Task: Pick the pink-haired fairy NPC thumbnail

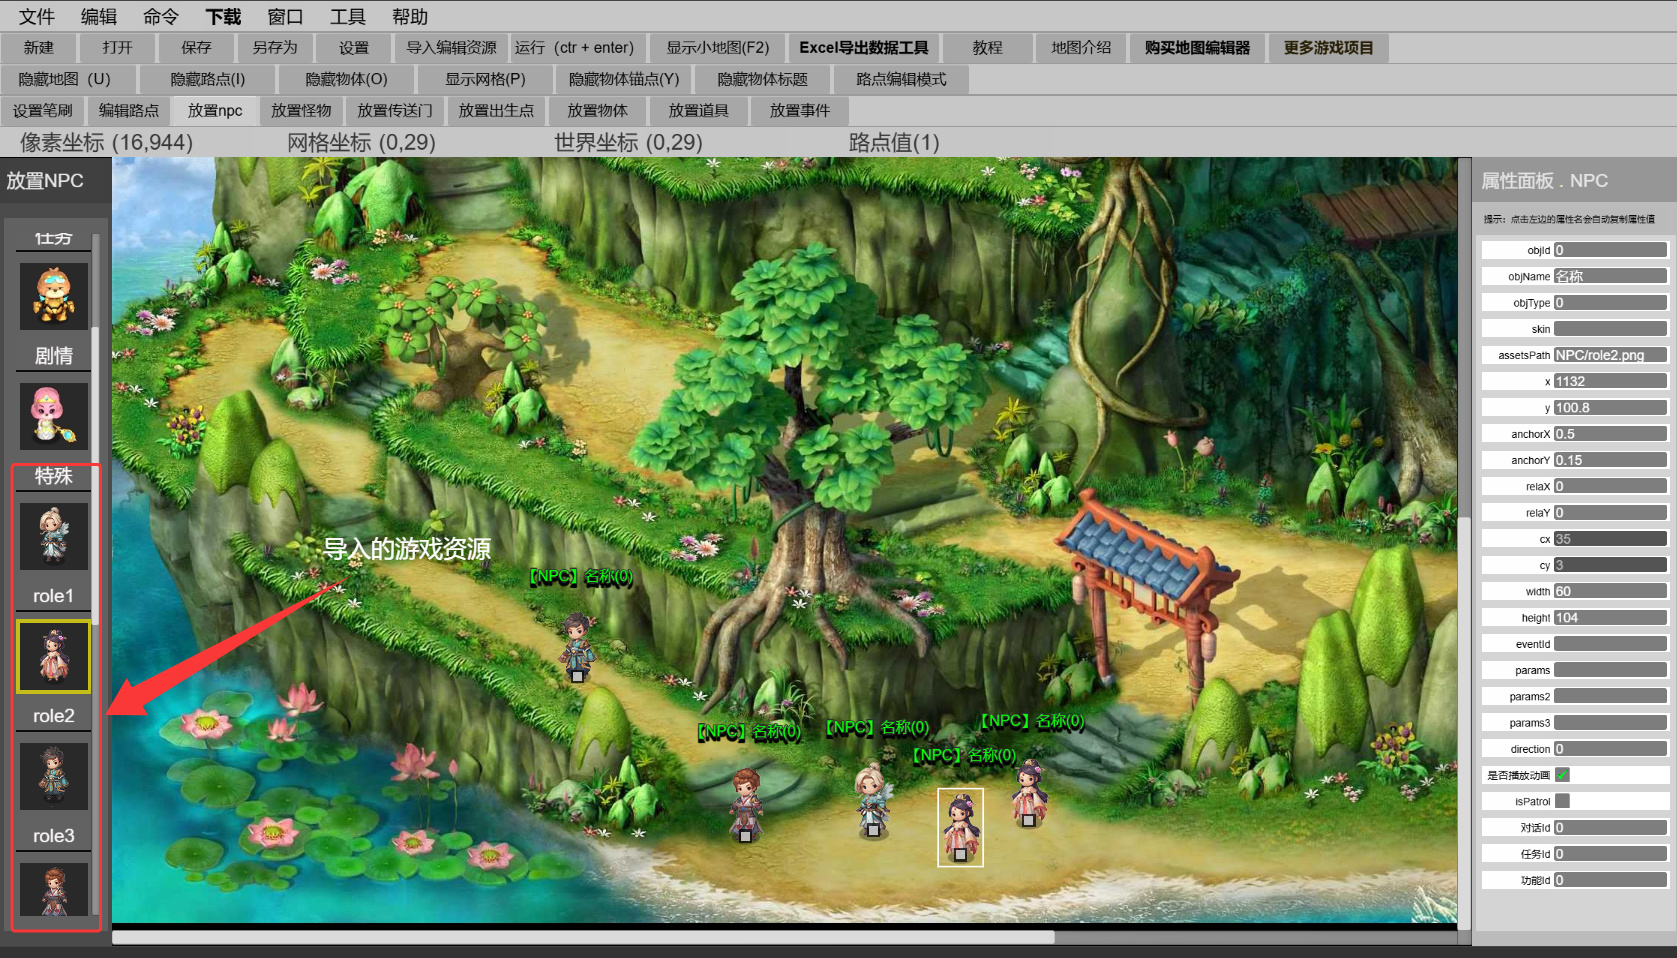Action: point(54,416)
